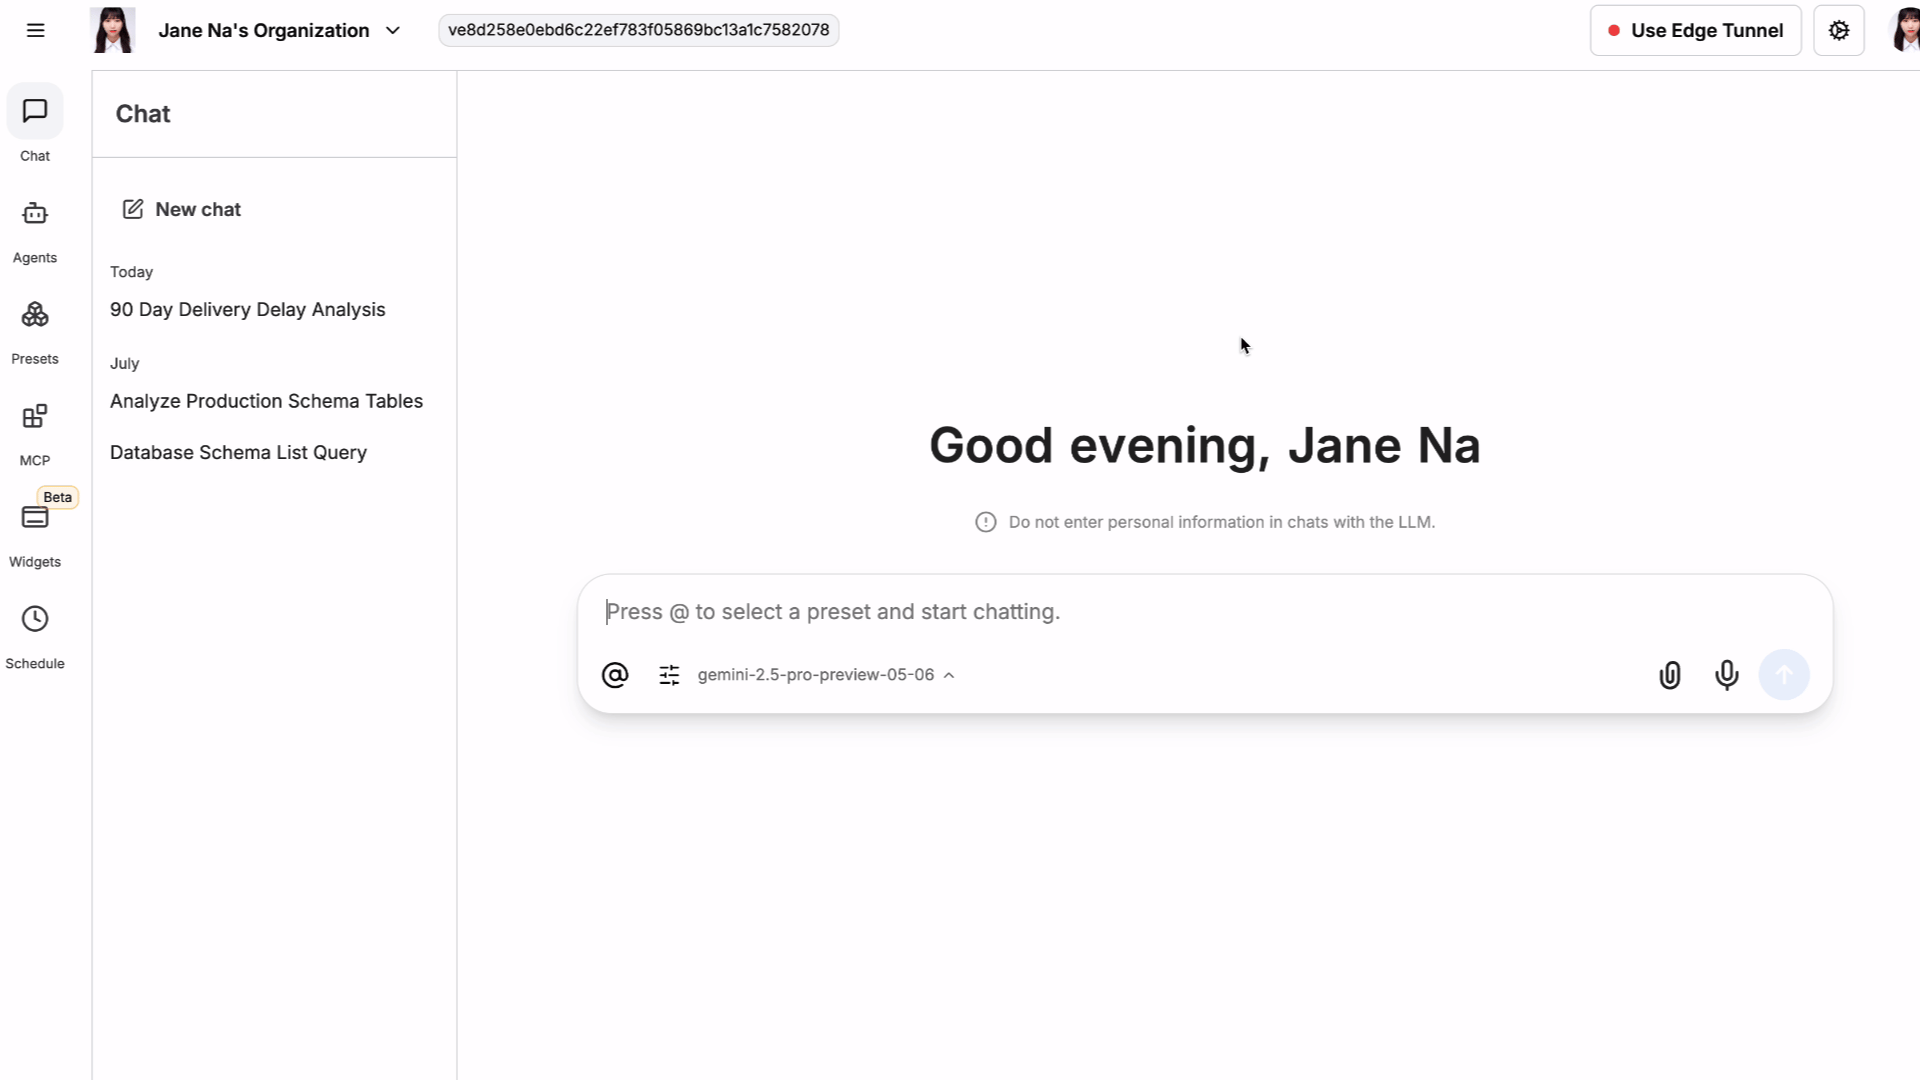Open Analyze Production Schema Tables chat

pyautogui.click(x=266, y=401)
